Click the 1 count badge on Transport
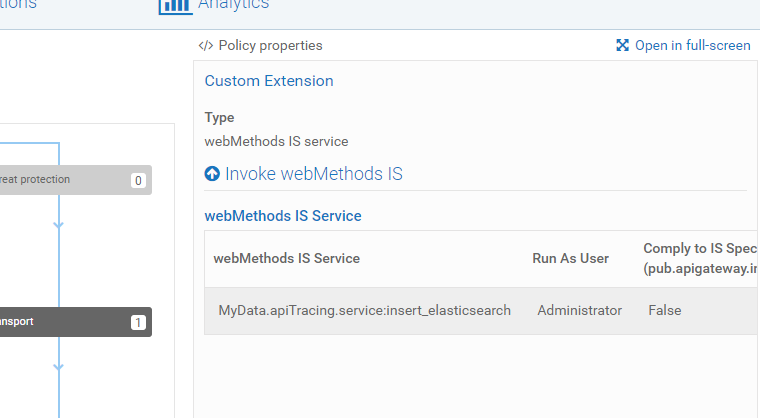The height and width of the screenshot is (418, 760). pos(138,323)
